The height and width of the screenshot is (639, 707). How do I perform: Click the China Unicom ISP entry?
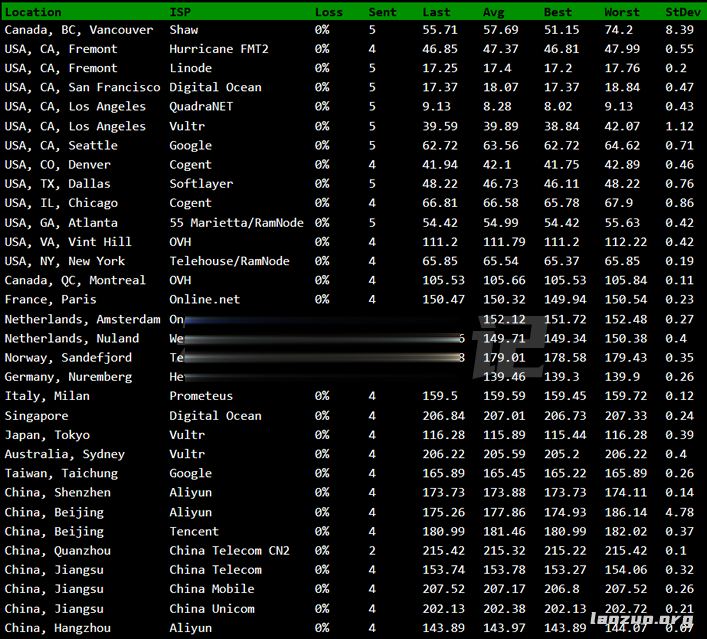coord(212,609)
